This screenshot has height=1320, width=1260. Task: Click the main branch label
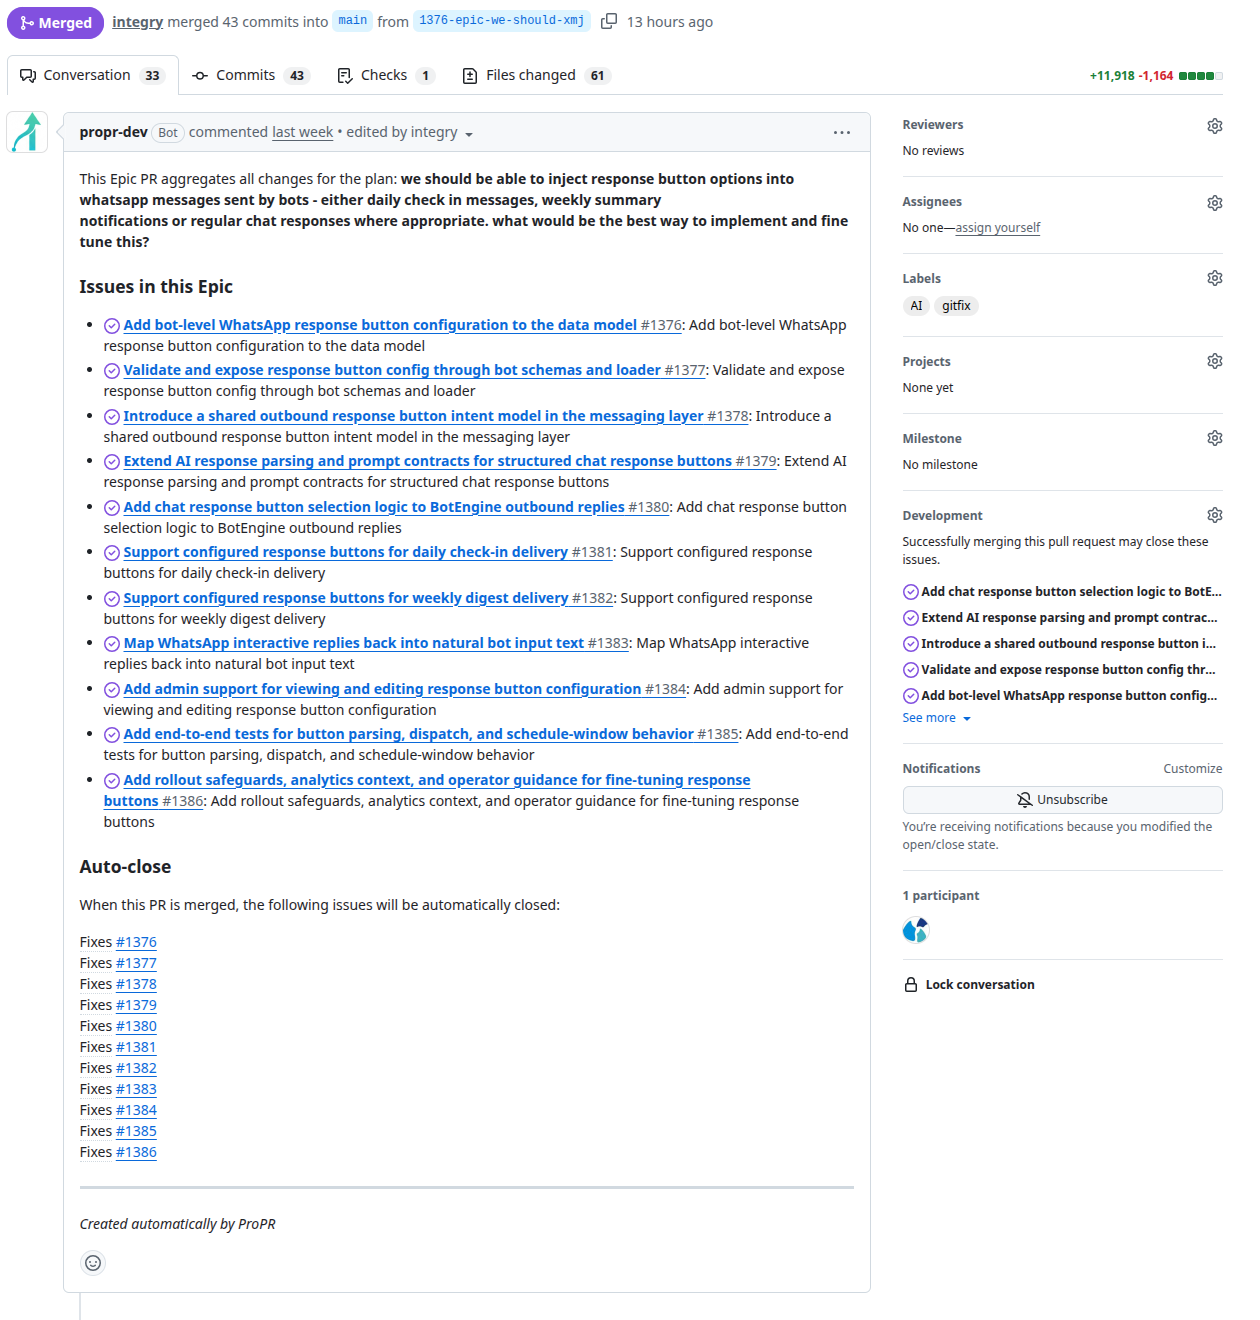(352, 21)
